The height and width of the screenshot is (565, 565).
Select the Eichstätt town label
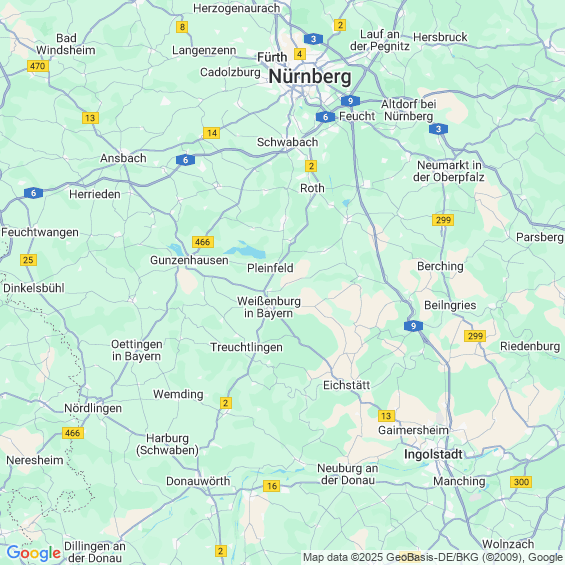[347, 385]
